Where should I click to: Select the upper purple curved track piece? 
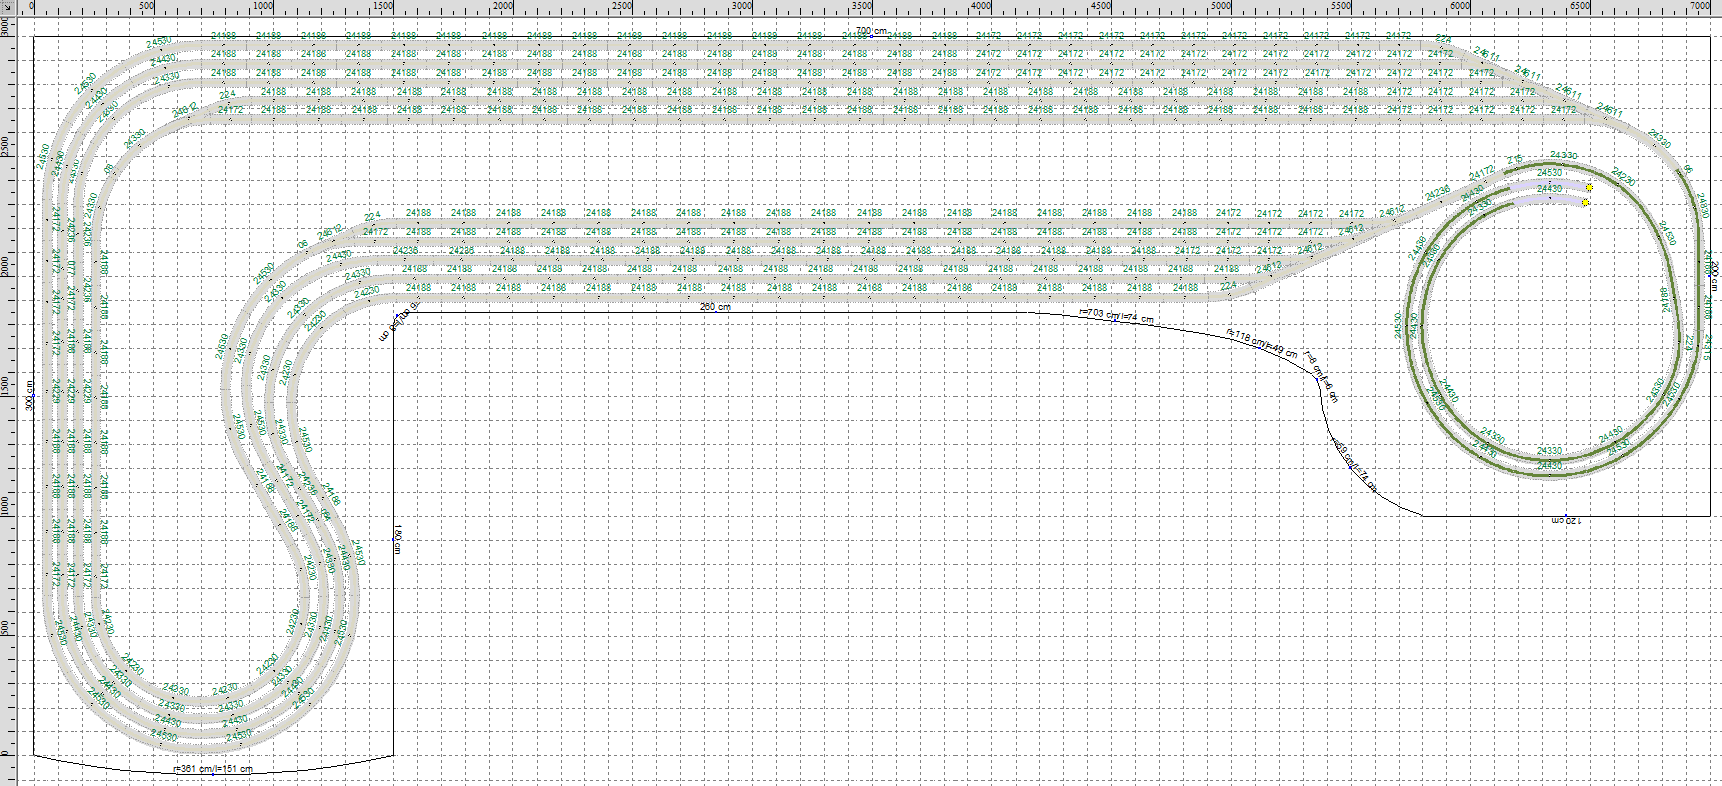point(1548,185)
